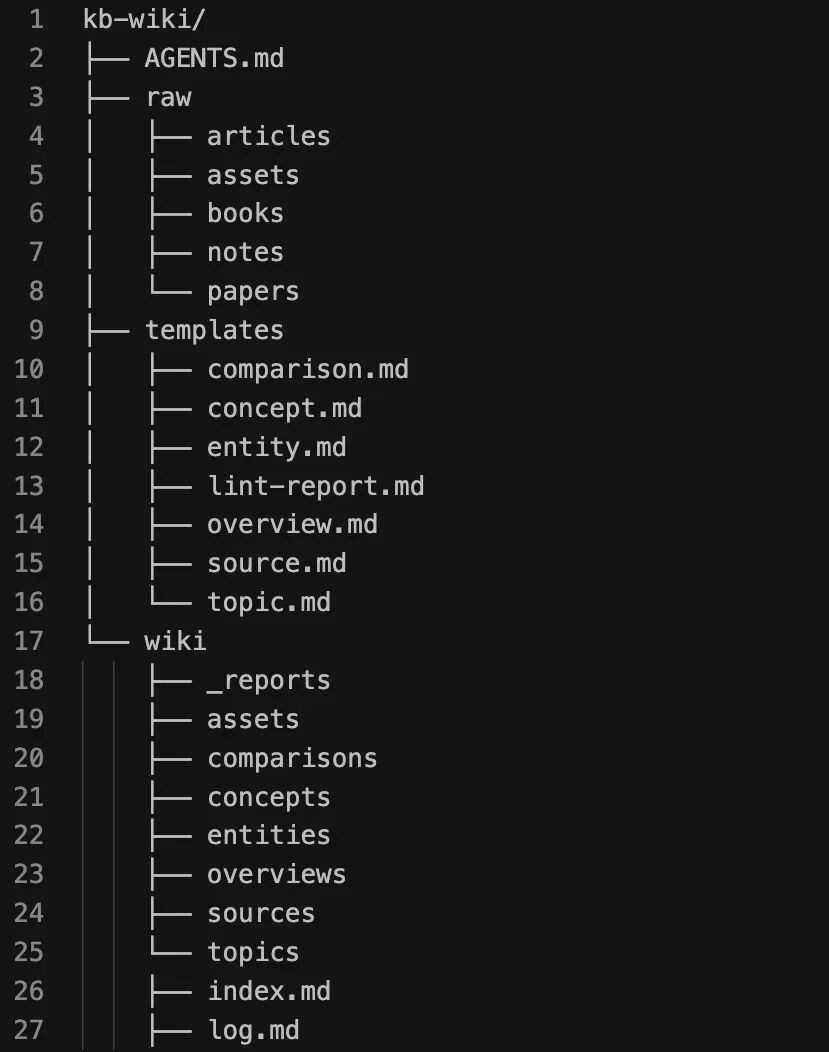Select the wiki folder entry

click(175, 641)
